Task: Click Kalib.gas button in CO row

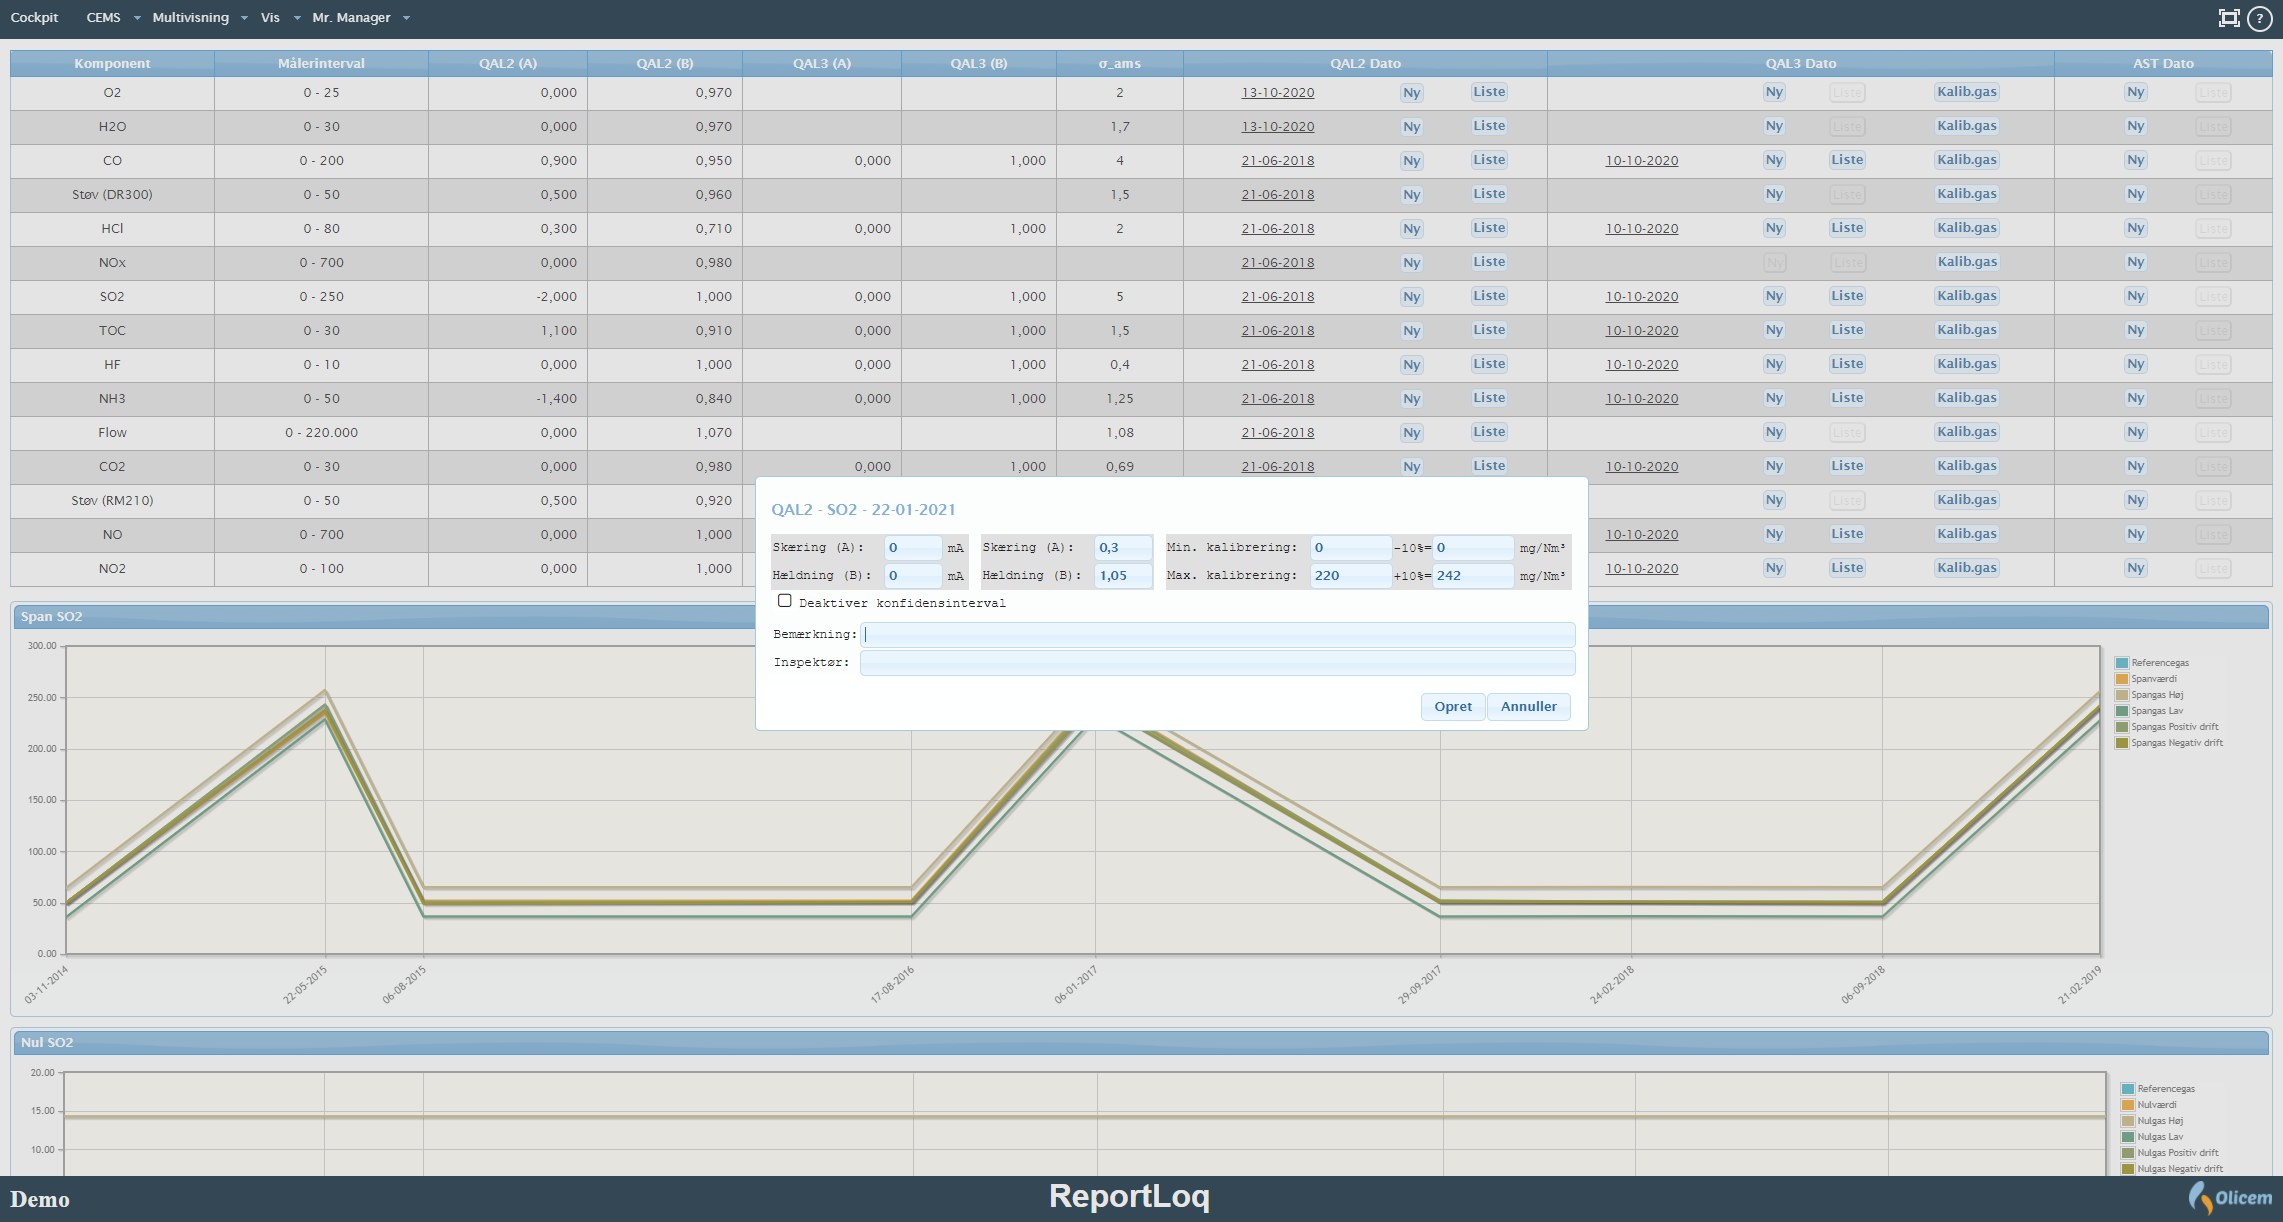Action: [x=1966, y=160]
